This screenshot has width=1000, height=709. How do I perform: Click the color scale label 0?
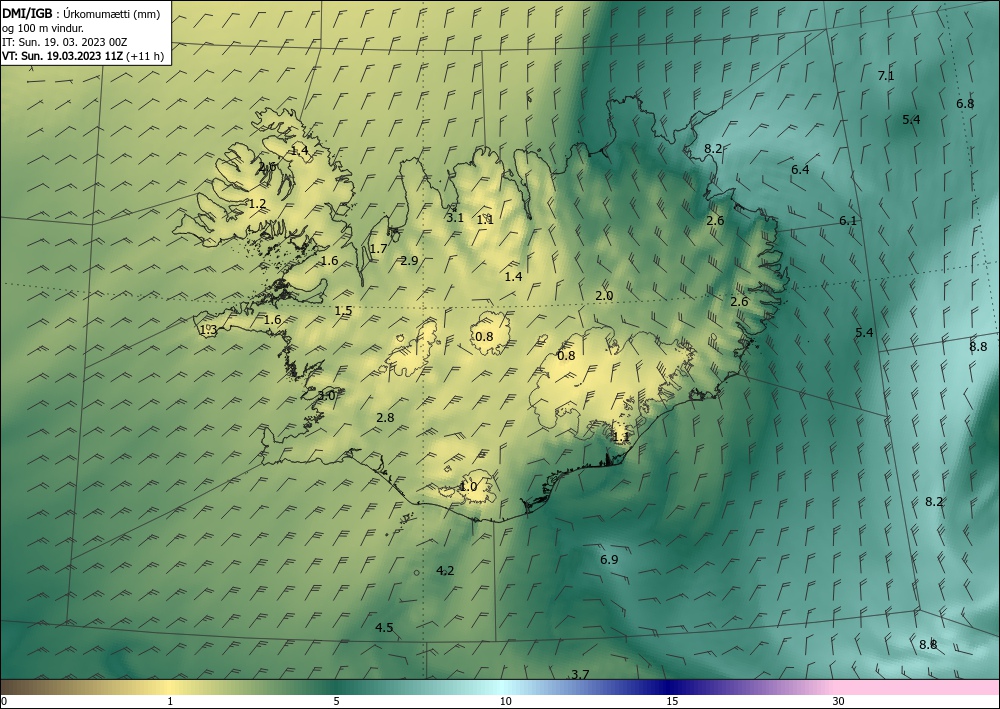pos(4,701)
